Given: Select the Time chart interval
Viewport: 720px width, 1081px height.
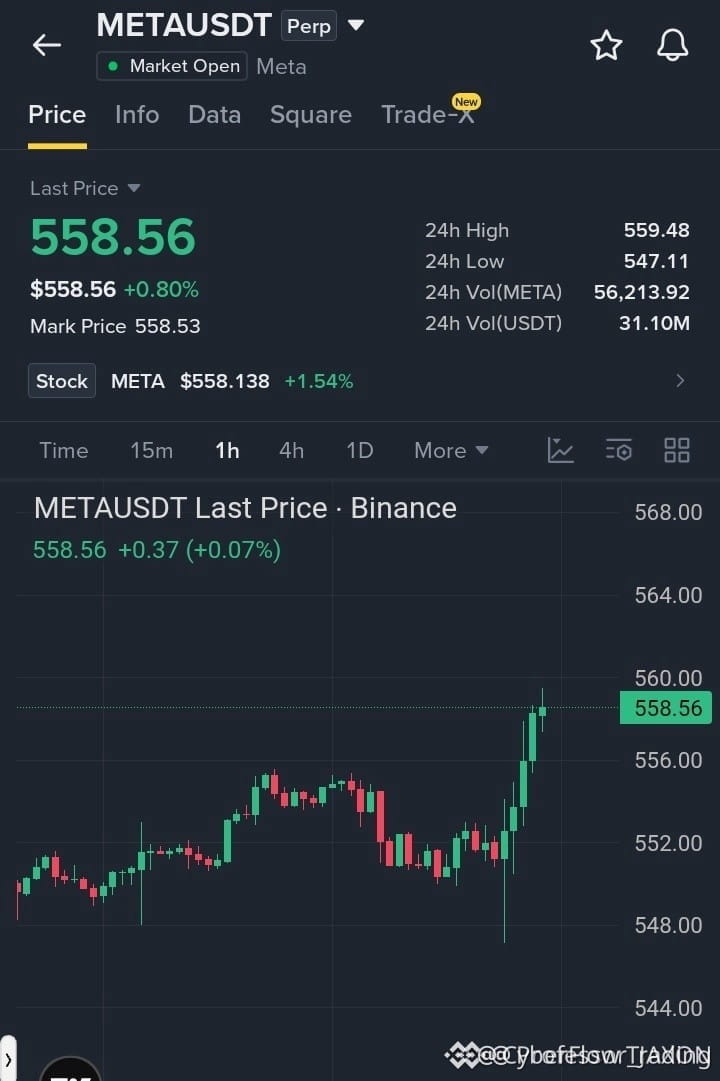Looking at the screenshot, I should (x=63, y=450).
